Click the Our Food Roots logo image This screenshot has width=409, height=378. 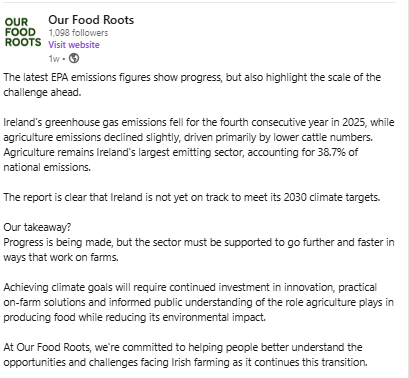(x=23, y=32)
